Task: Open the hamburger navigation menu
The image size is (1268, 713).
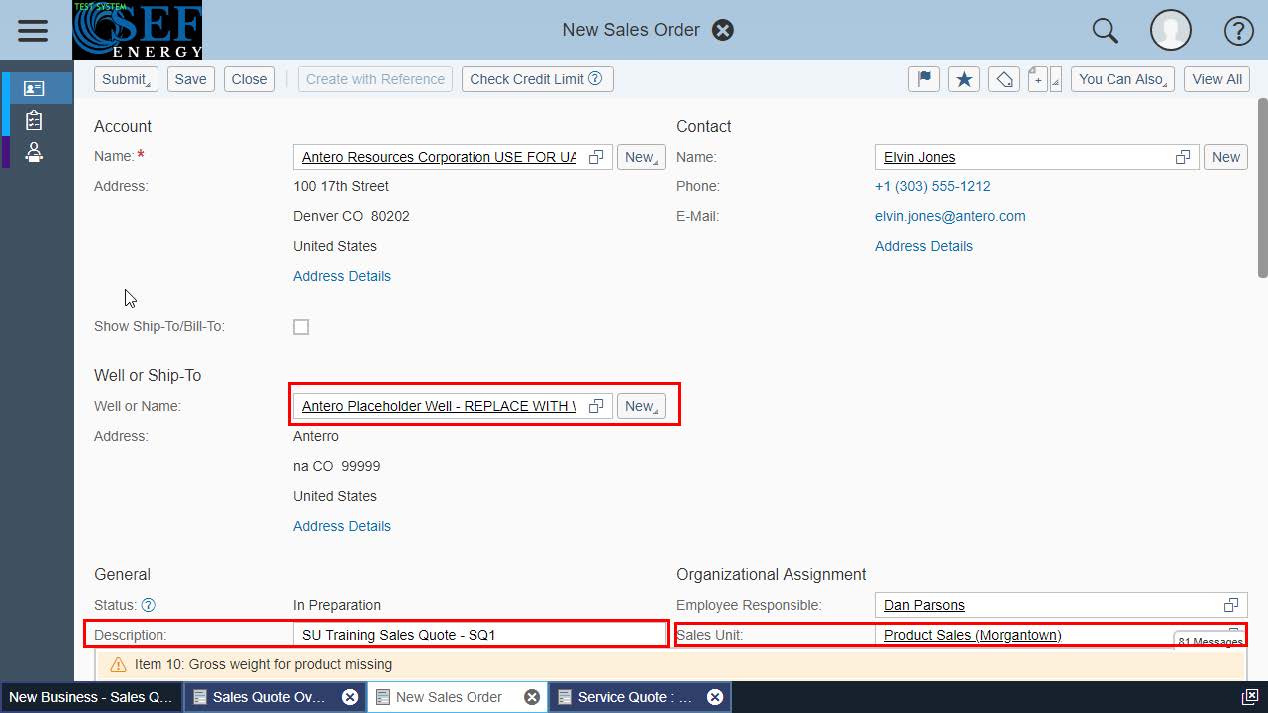Action: coord(33,30)
